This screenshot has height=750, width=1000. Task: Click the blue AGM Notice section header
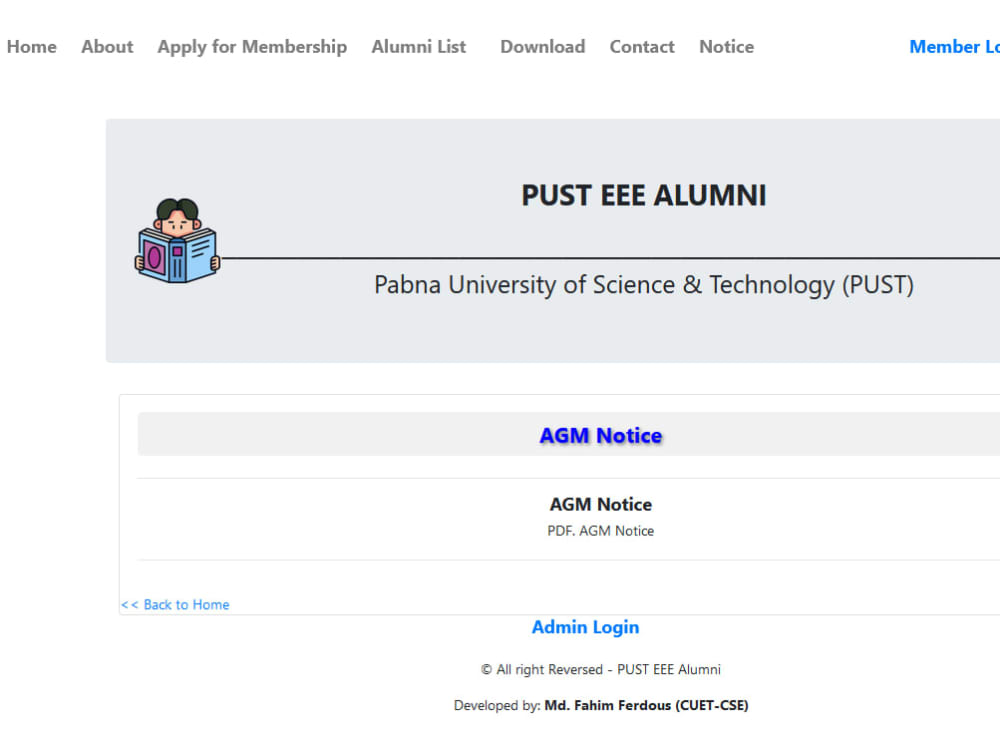point(601,435)
